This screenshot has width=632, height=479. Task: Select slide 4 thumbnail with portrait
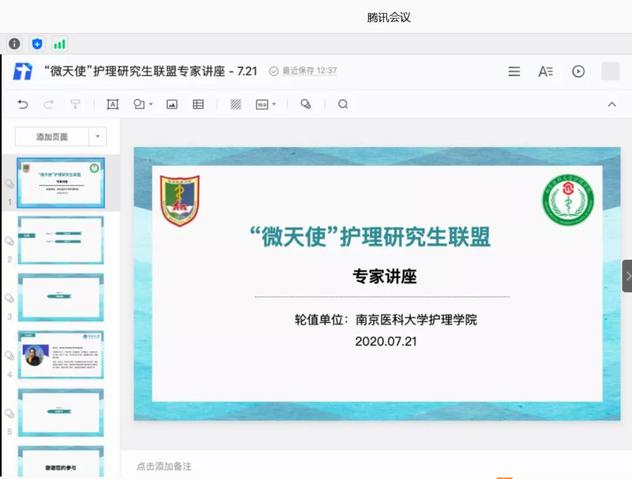coord(60,355)
